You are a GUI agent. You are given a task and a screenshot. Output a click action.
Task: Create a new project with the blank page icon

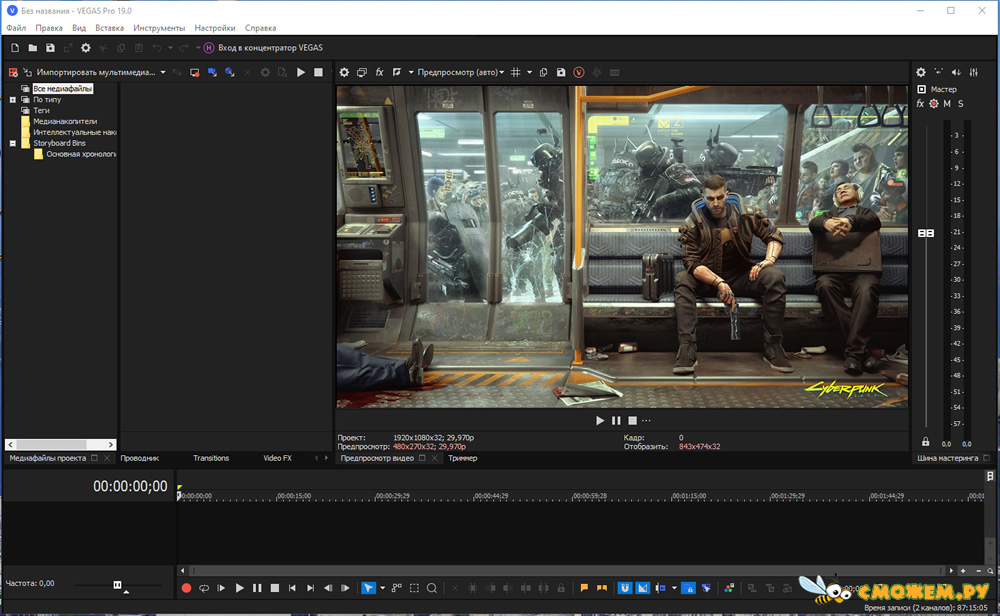click(15, 48)
